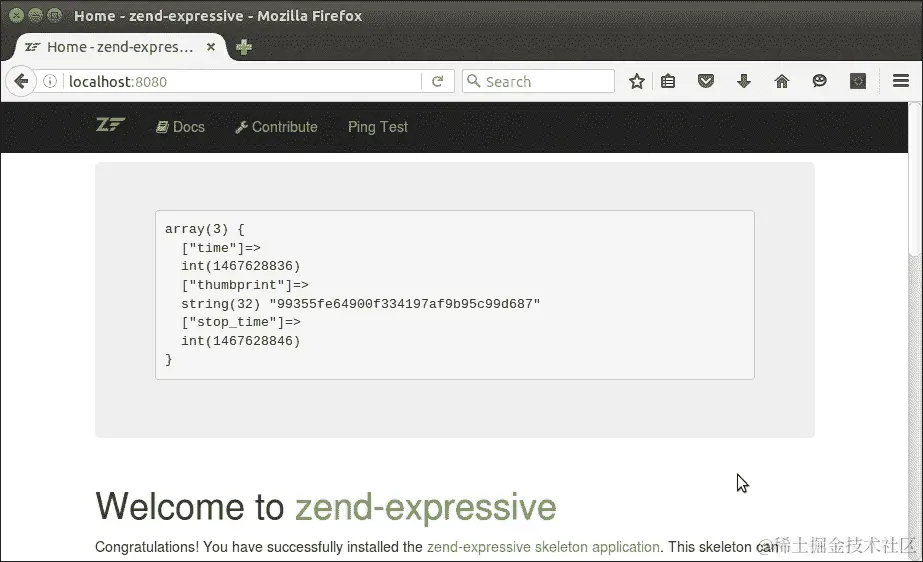Focus the localhost:8080 address bar
This screenshot has height=562, width=923.
click(x=241, y=81)
